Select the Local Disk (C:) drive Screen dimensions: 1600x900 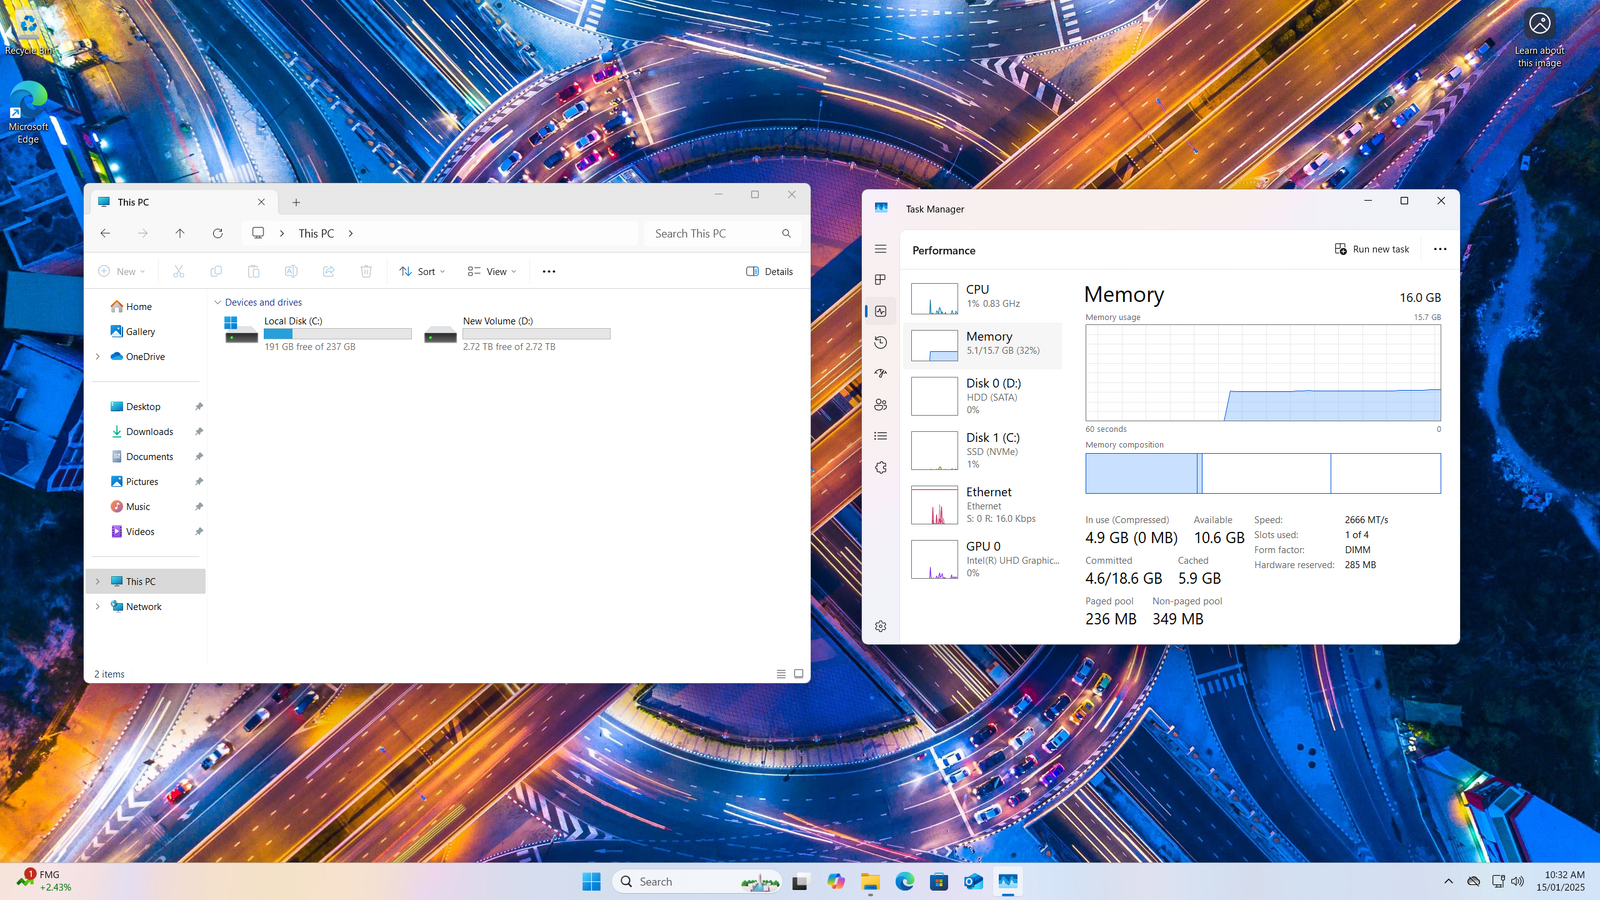(317, 333)
